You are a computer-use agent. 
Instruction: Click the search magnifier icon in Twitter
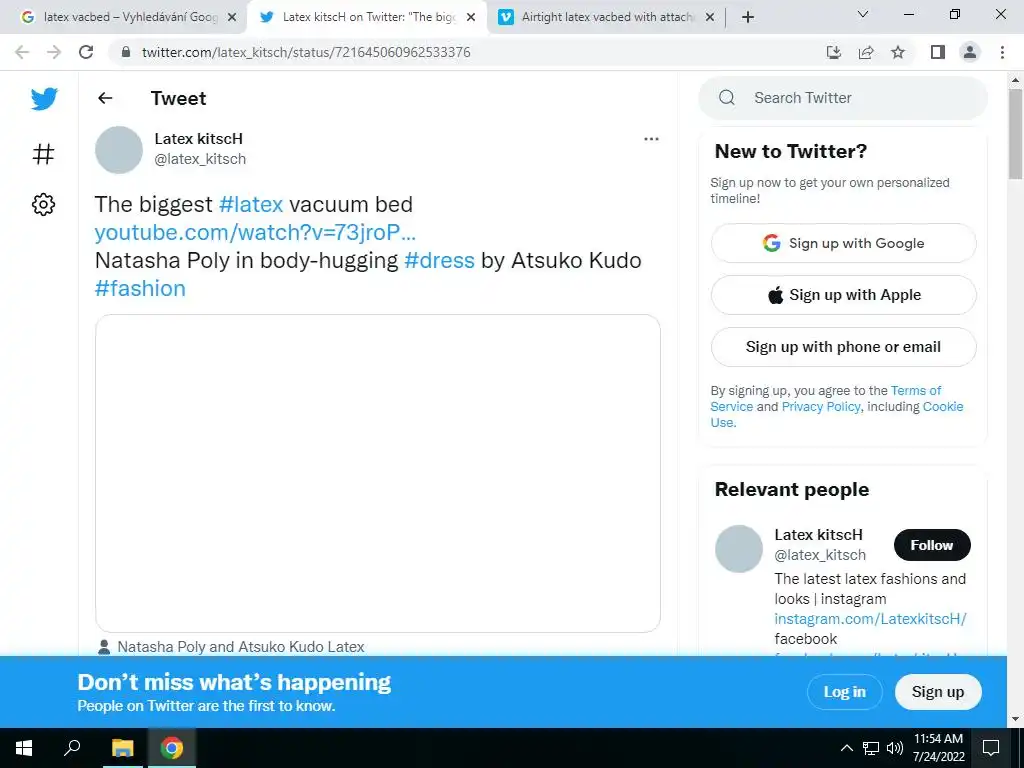(x=727, y=97)
